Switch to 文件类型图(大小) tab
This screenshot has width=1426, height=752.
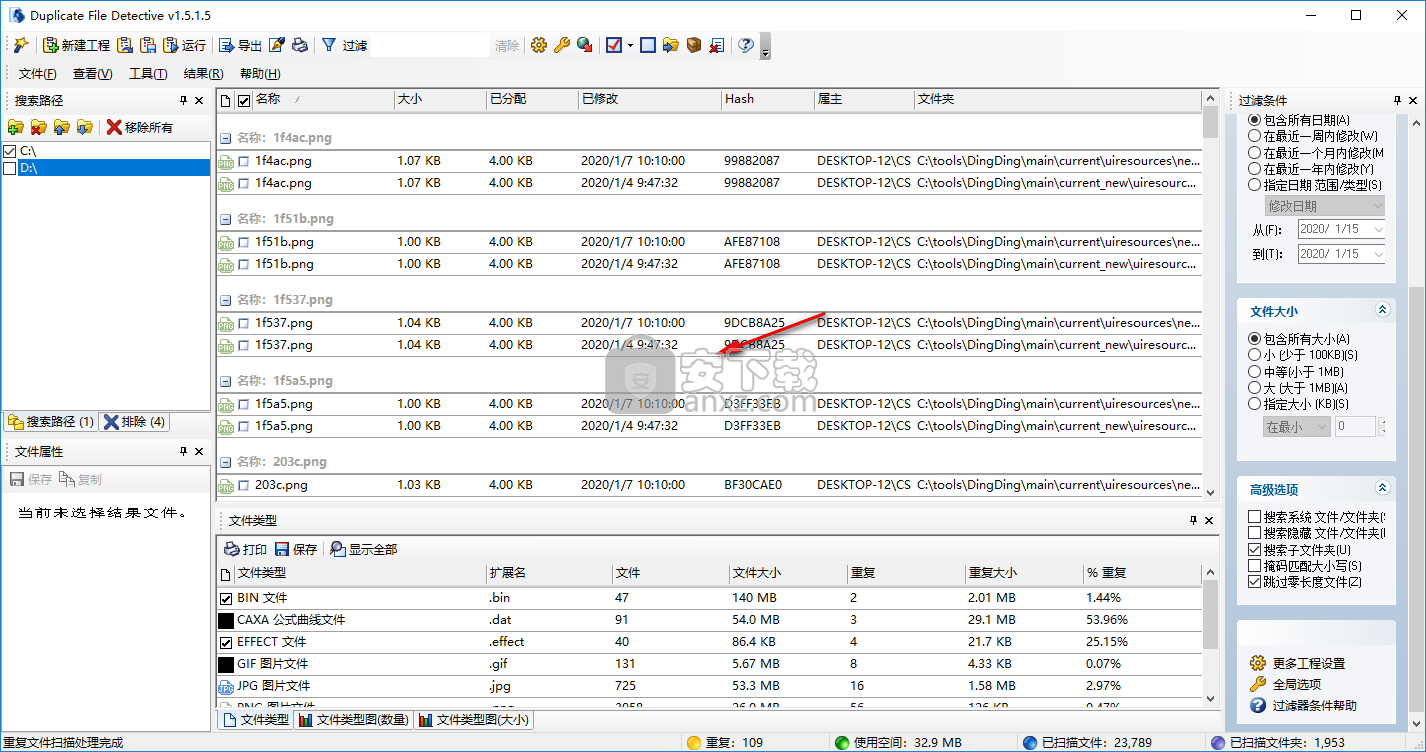point(474,720)
